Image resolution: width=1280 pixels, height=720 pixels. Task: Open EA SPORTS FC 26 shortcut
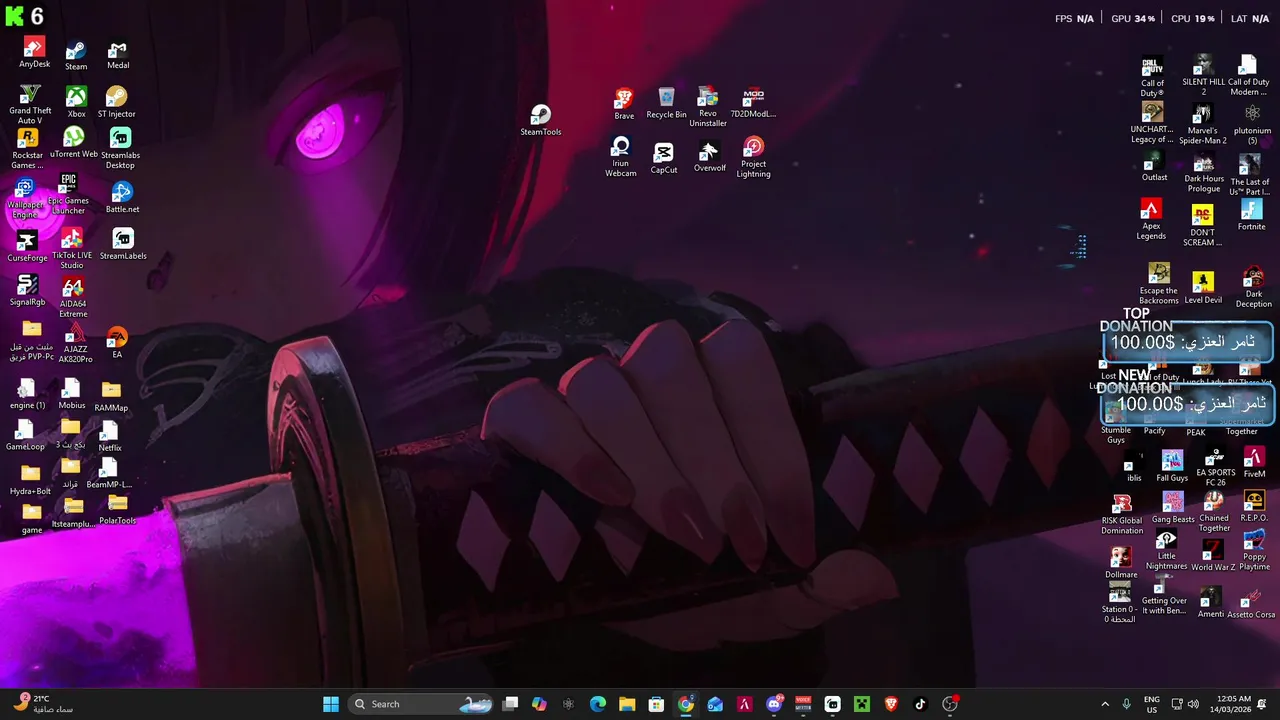(1215, 467)
